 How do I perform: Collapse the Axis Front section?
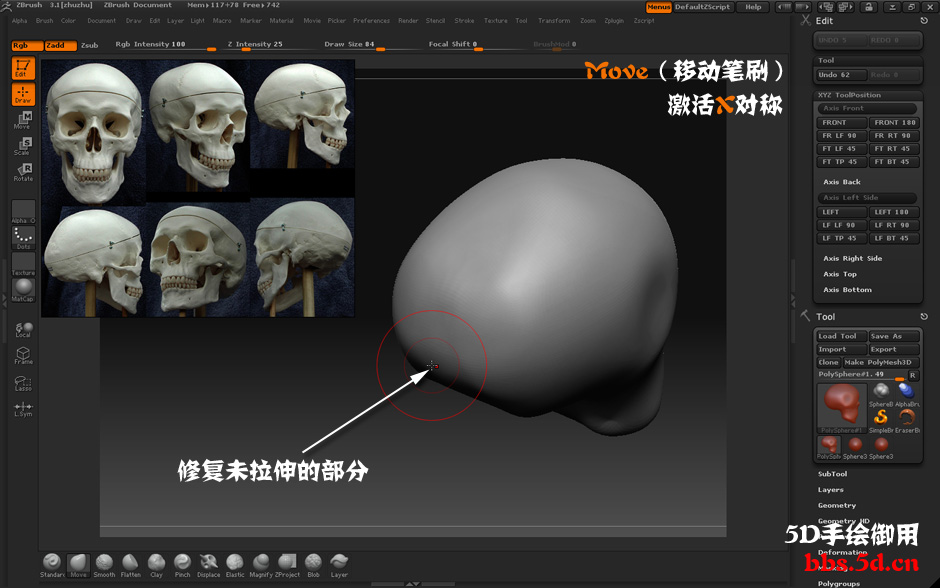[x=867, y=108]
